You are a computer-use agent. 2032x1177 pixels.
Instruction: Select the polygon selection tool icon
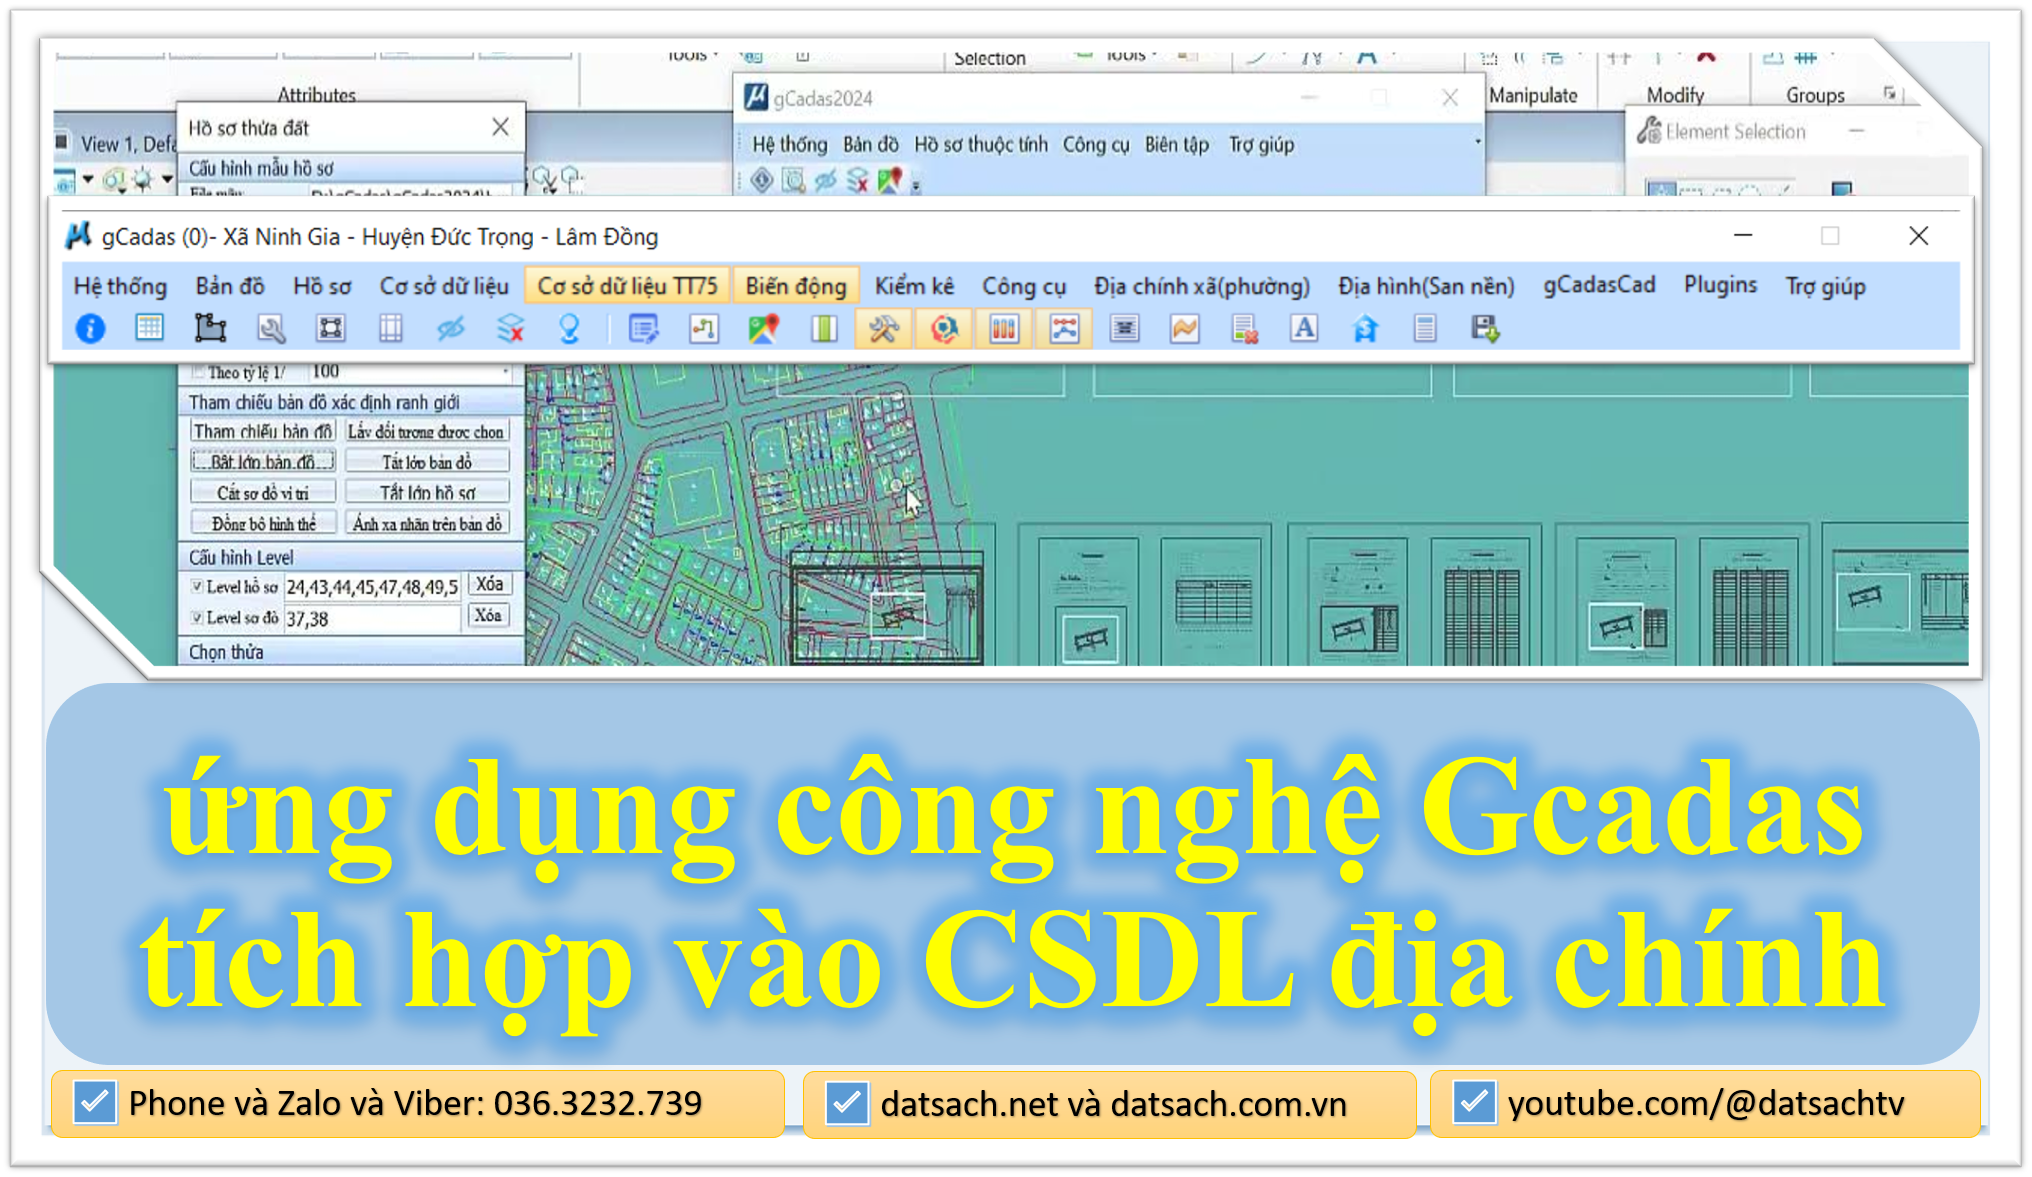point(210,328)
